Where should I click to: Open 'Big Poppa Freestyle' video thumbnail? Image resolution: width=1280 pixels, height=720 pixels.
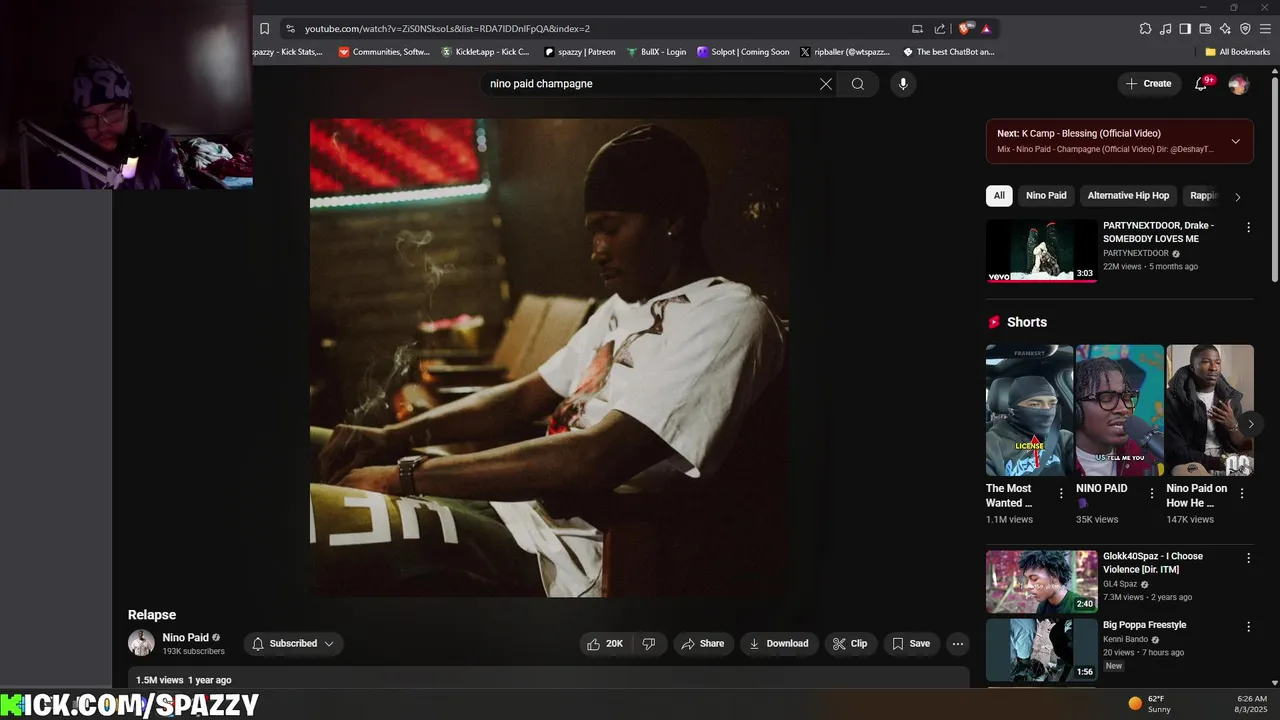1041,650
